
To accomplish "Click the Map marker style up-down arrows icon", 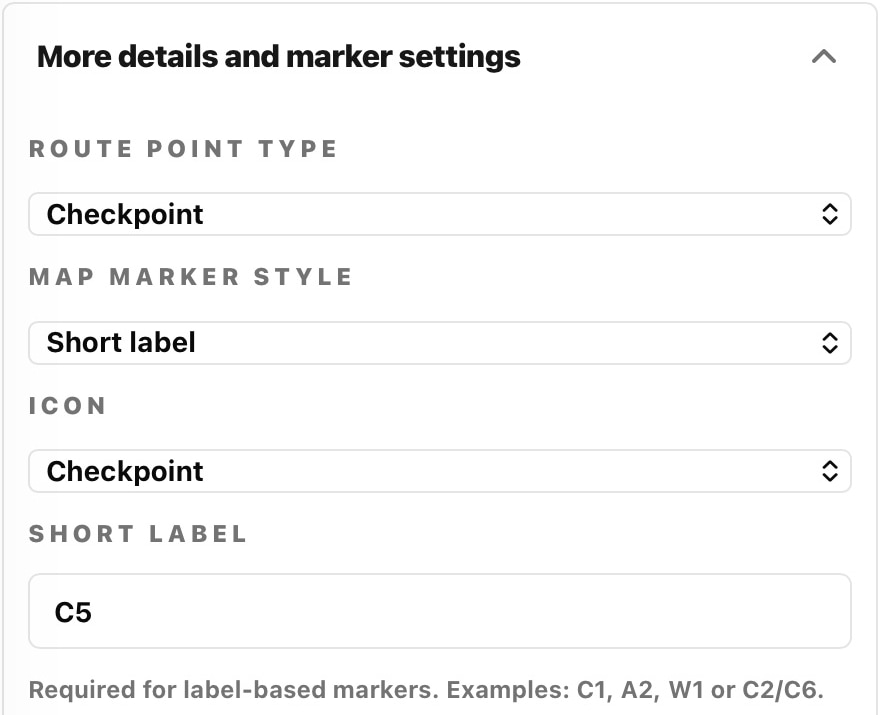I will point(829,342).
